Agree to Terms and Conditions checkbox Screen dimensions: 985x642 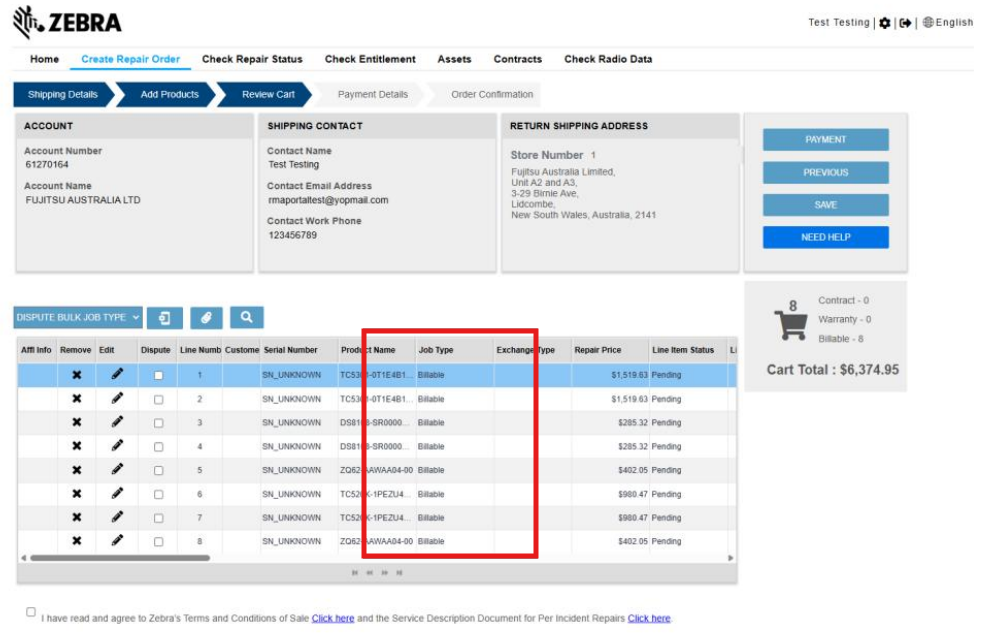[31, 612]
